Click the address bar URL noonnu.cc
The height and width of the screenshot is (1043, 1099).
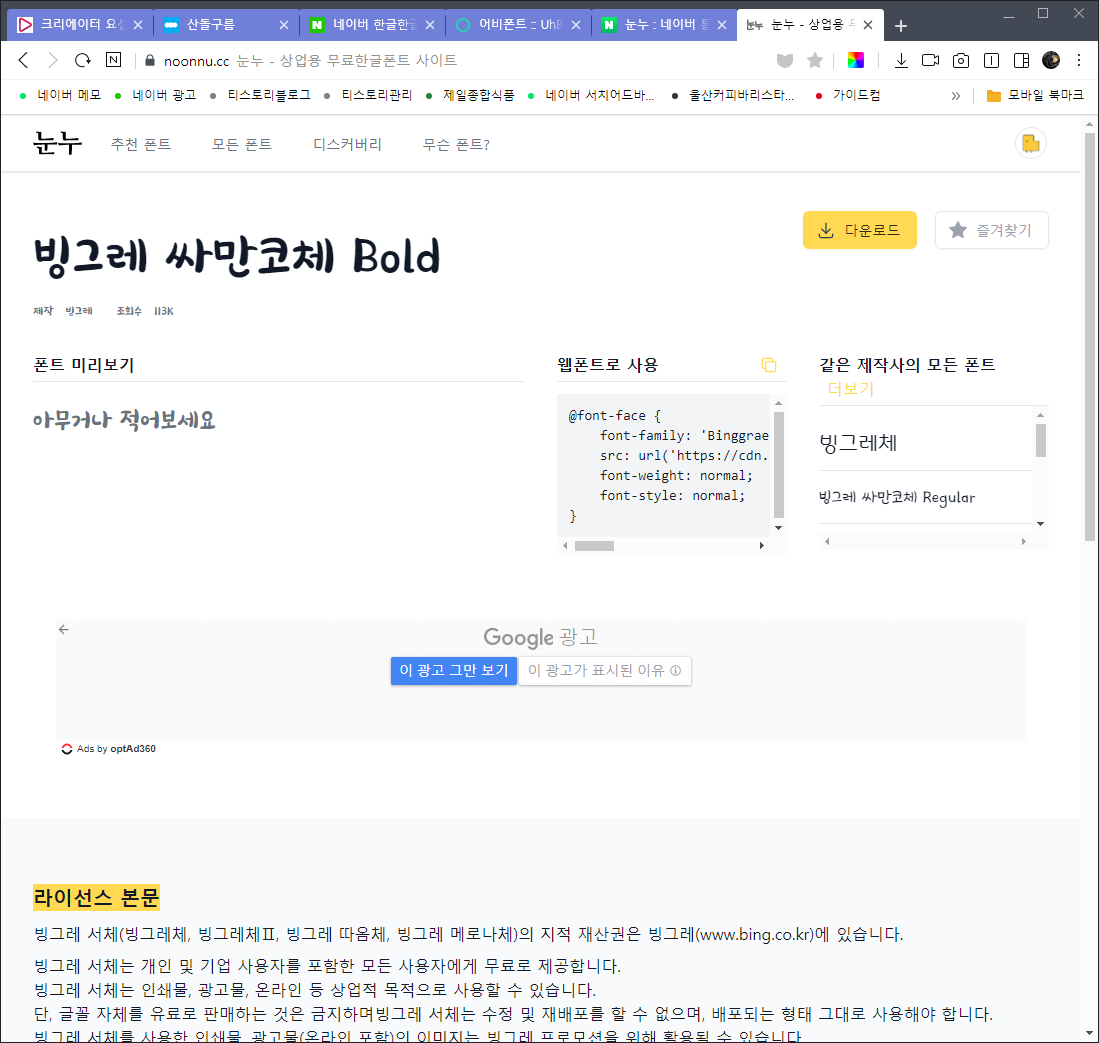point(196,61)
